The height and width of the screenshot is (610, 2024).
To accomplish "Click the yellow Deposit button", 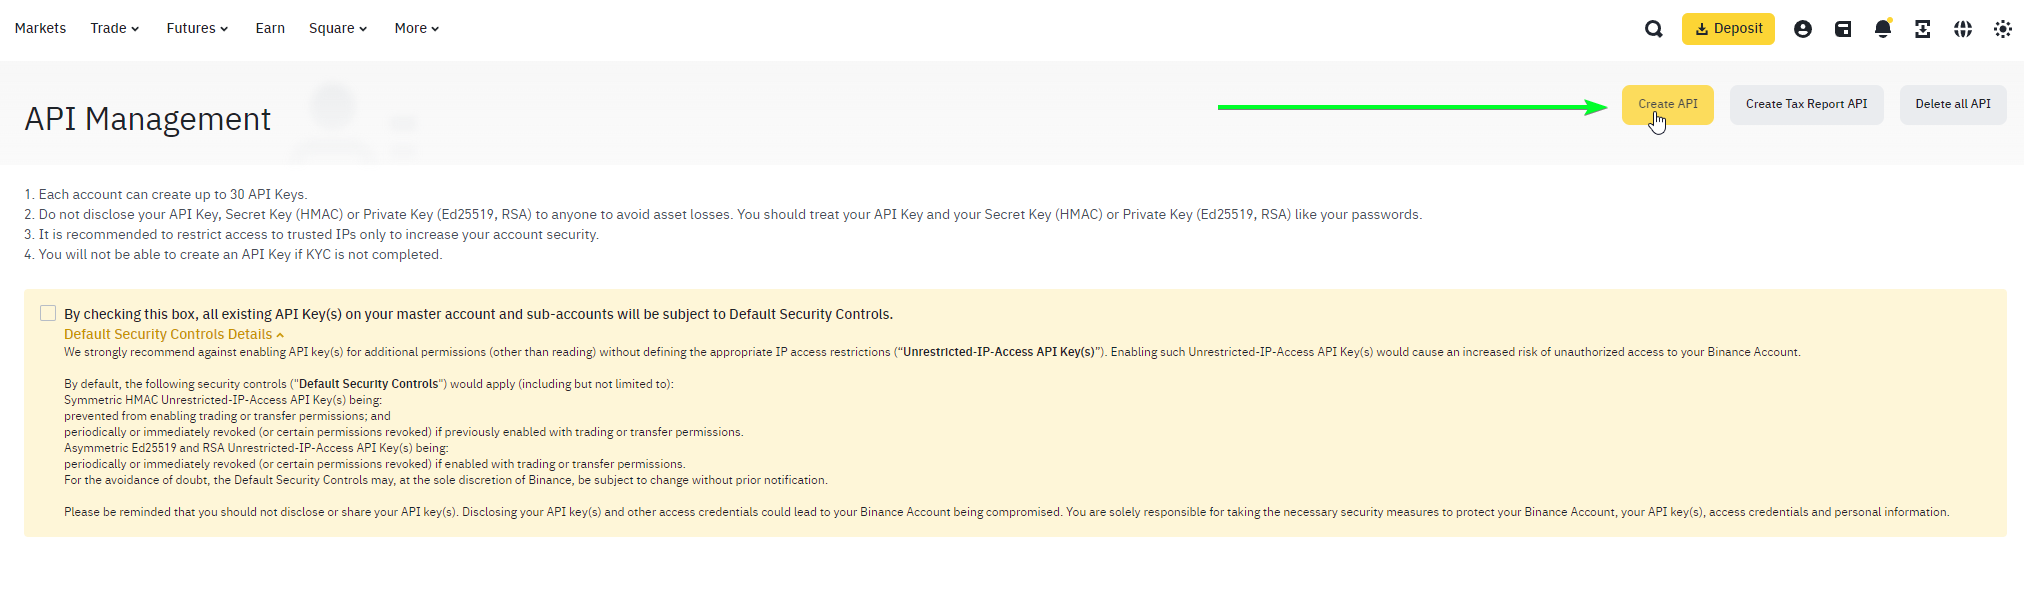I will click(x=1728, y=29).
